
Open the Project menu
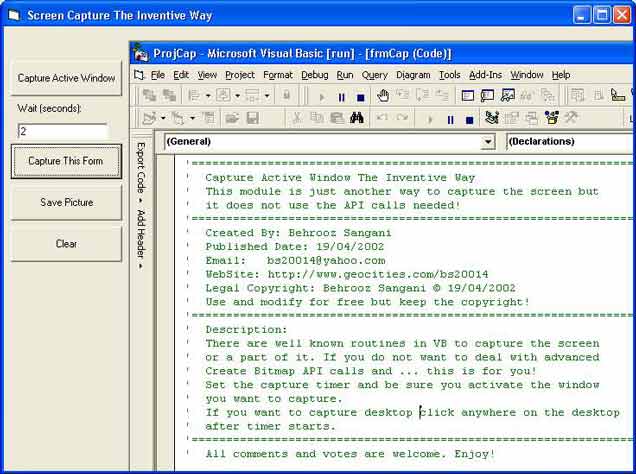pos(240,74)
